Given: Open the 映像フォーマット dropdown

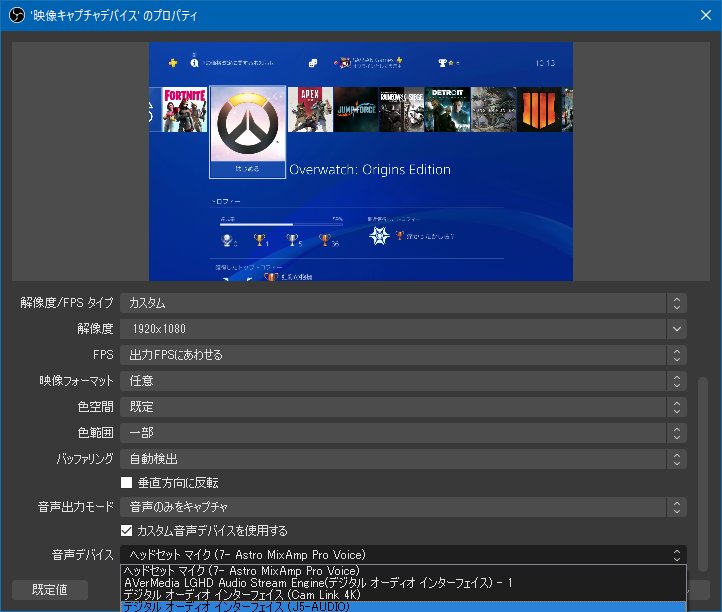Looking at the screenshot, I should pos(403,381).
